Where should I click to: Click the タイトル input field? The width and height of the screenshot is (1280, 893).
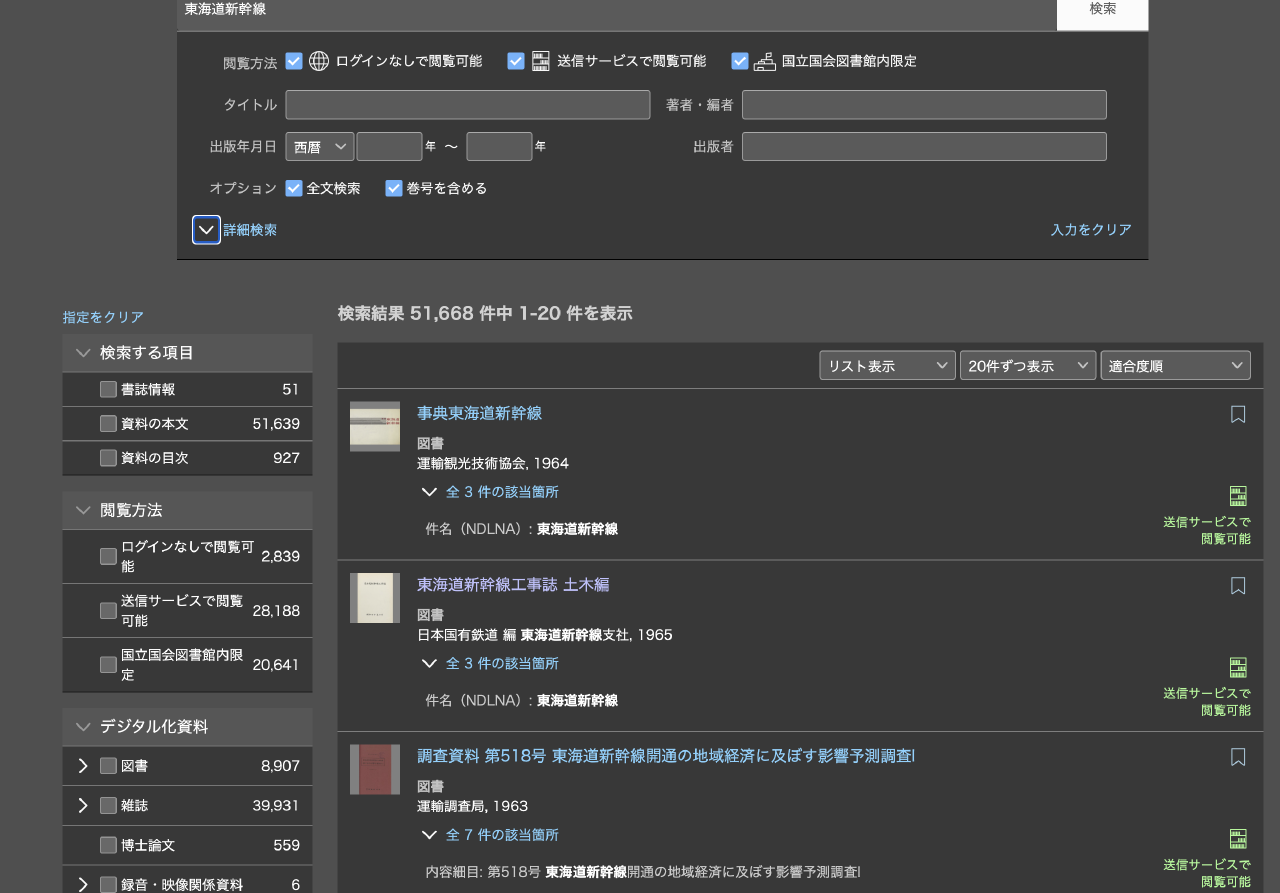pos(468,105)
